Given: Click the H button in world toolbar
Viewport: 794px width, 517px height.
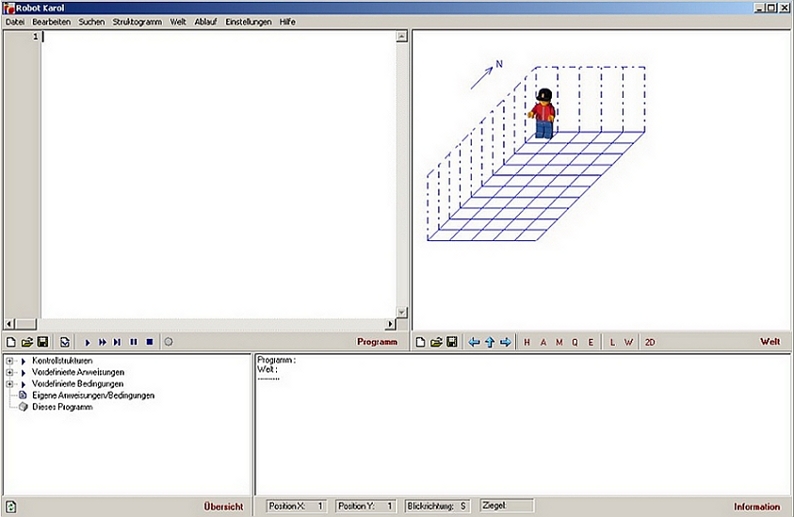Looking at the screenshot, I should tap(527, 342).
